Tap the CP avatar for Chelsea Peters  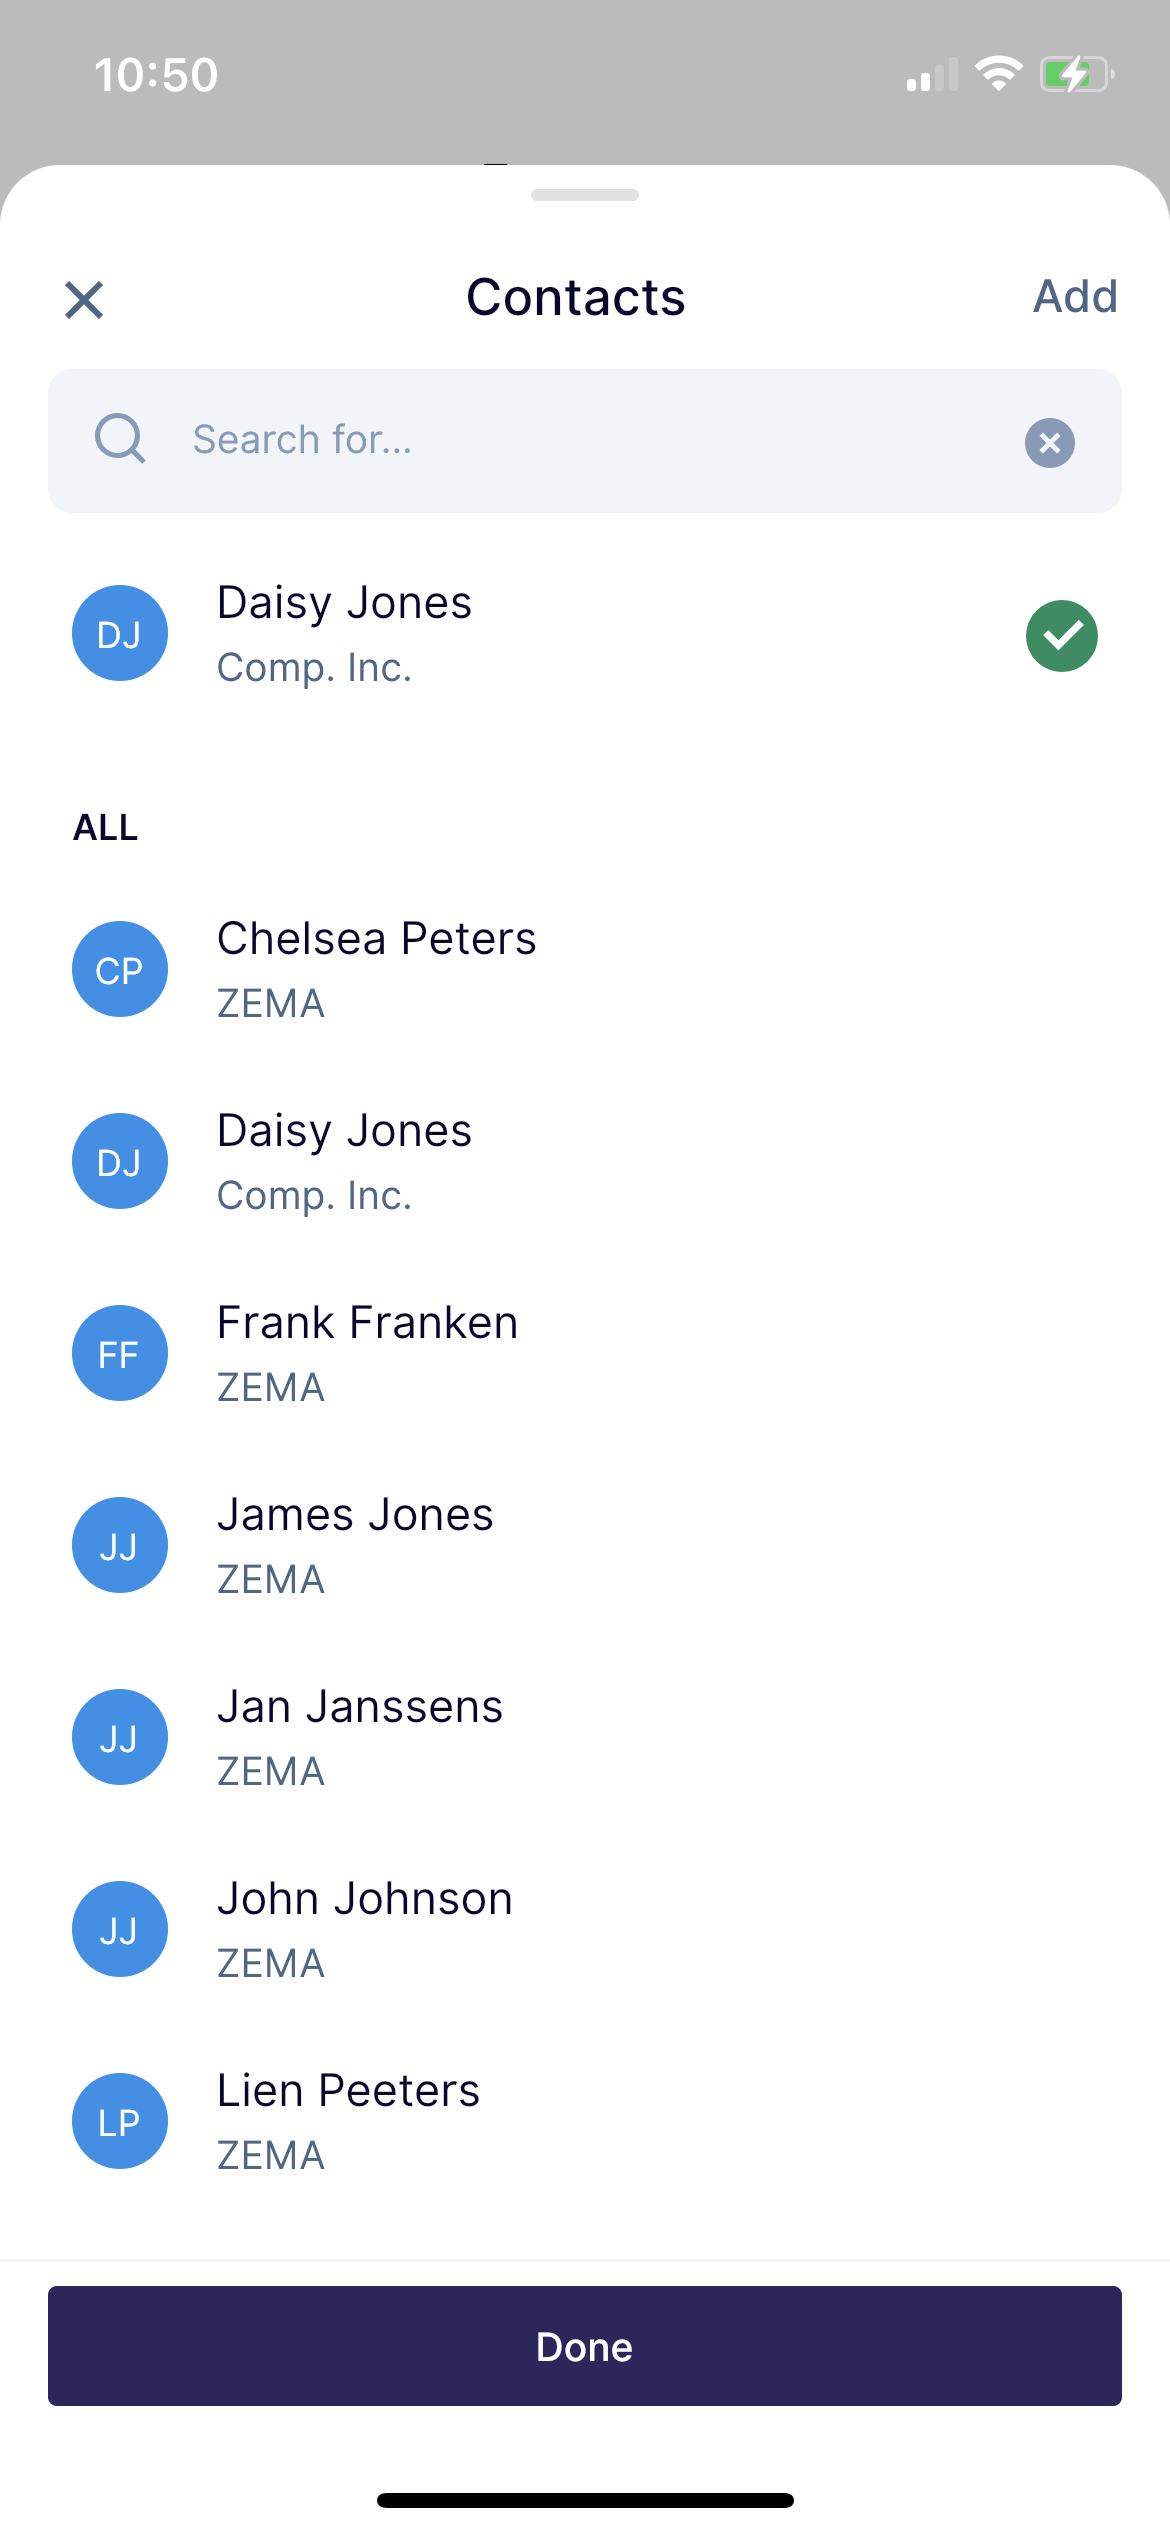(x=120, y=969)
